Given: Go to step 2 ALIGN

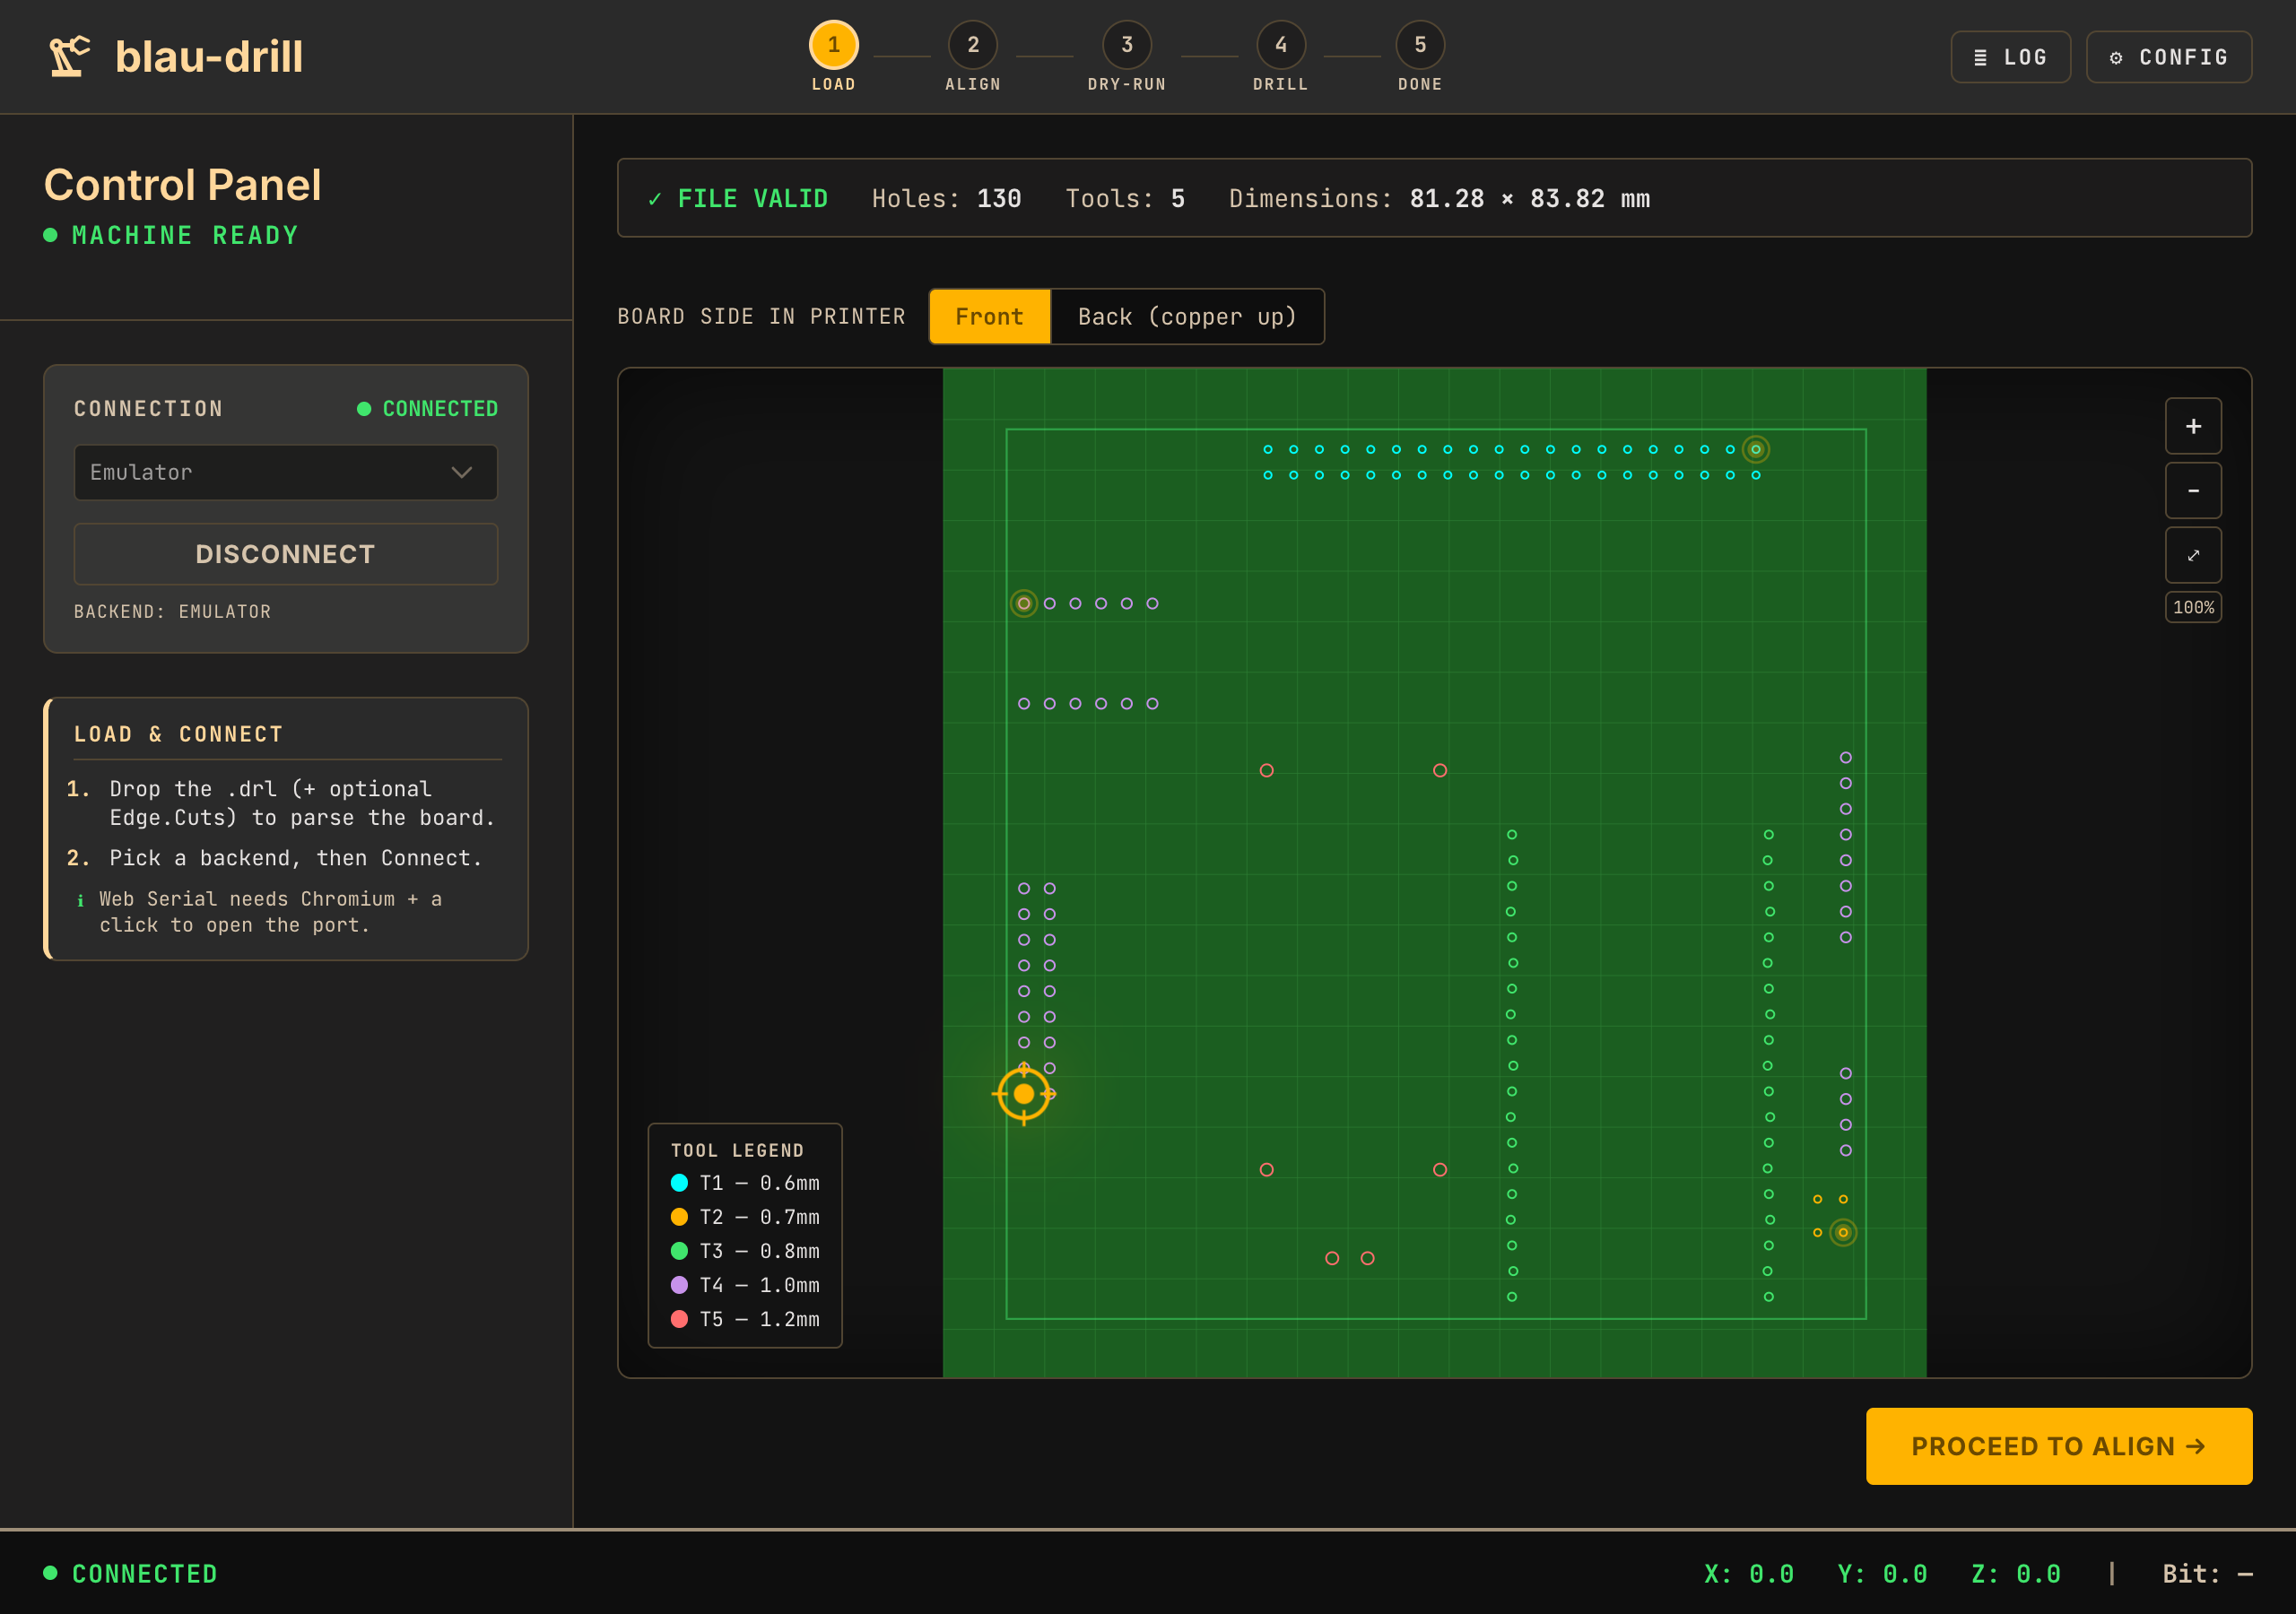Looking at the screenshot, I should tap(972, 45).
